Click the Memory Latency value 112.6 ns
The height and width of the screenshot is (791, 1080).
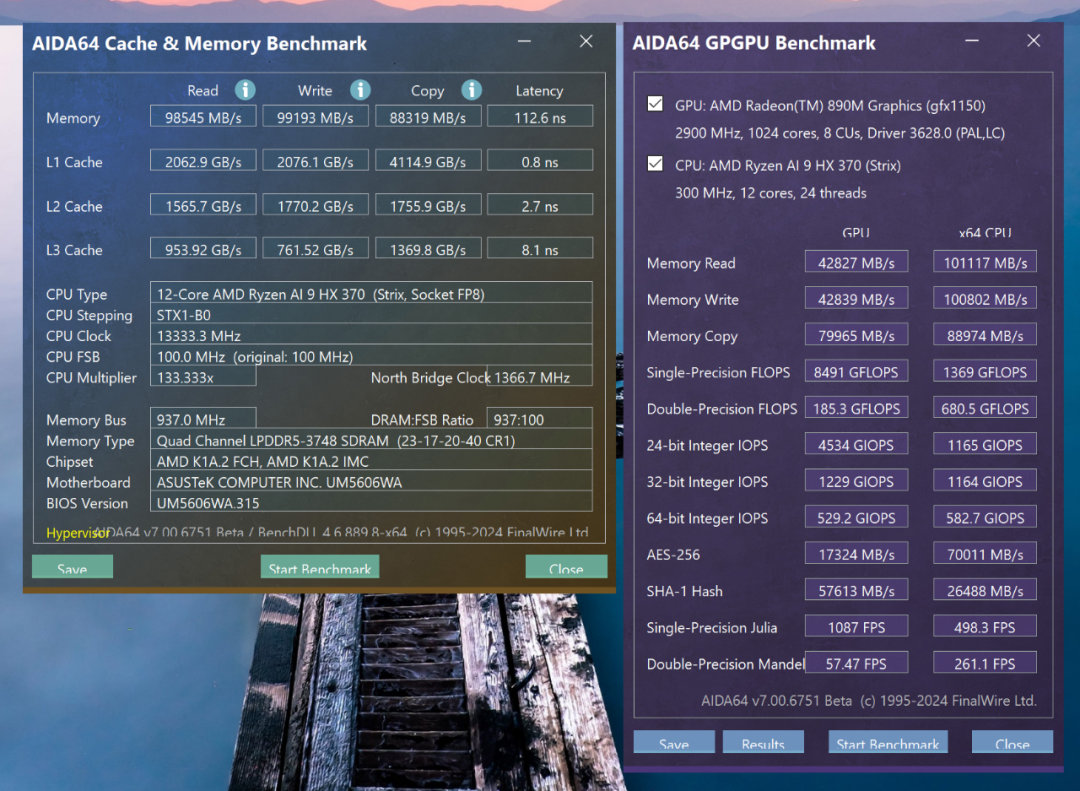point(540,117)
